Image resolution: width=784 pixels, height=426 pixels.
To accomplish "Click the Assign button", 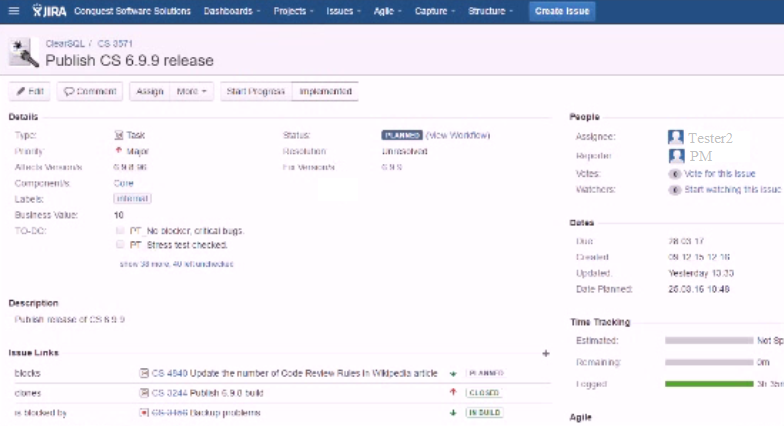I will (x=150, y=92).
